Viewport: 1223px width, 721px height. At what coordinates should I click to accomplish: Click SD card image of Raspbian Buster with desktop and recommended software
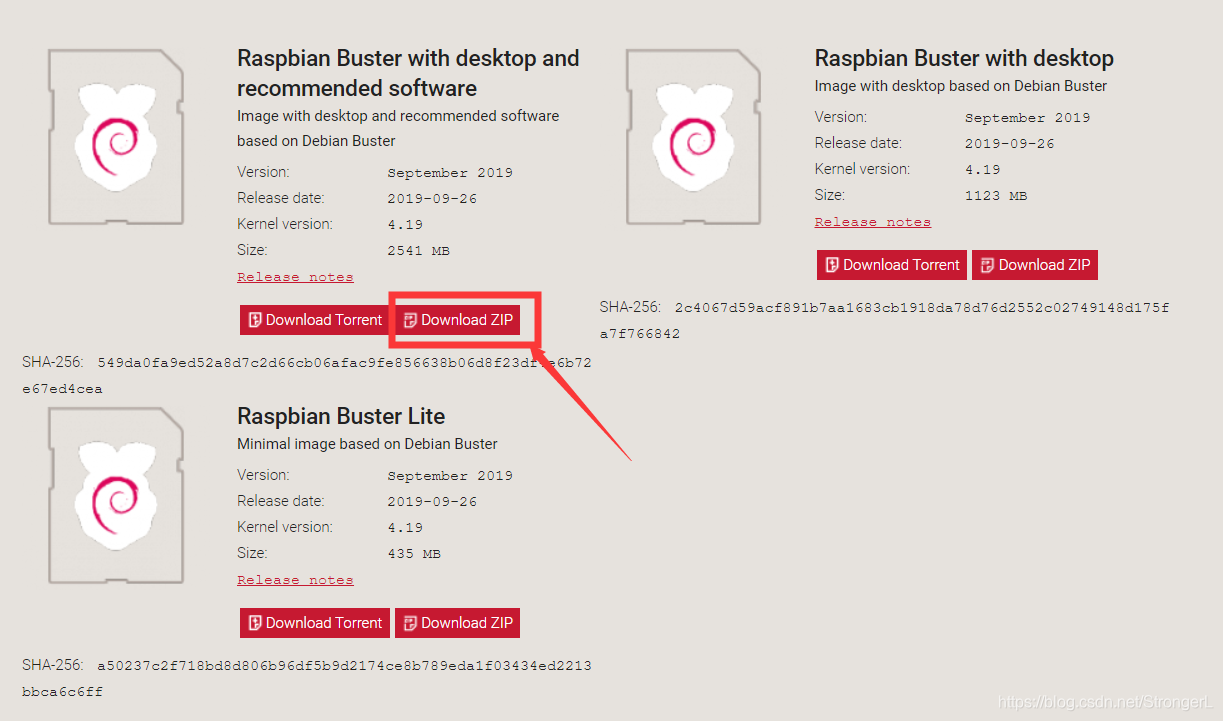(x=117, y=137)
